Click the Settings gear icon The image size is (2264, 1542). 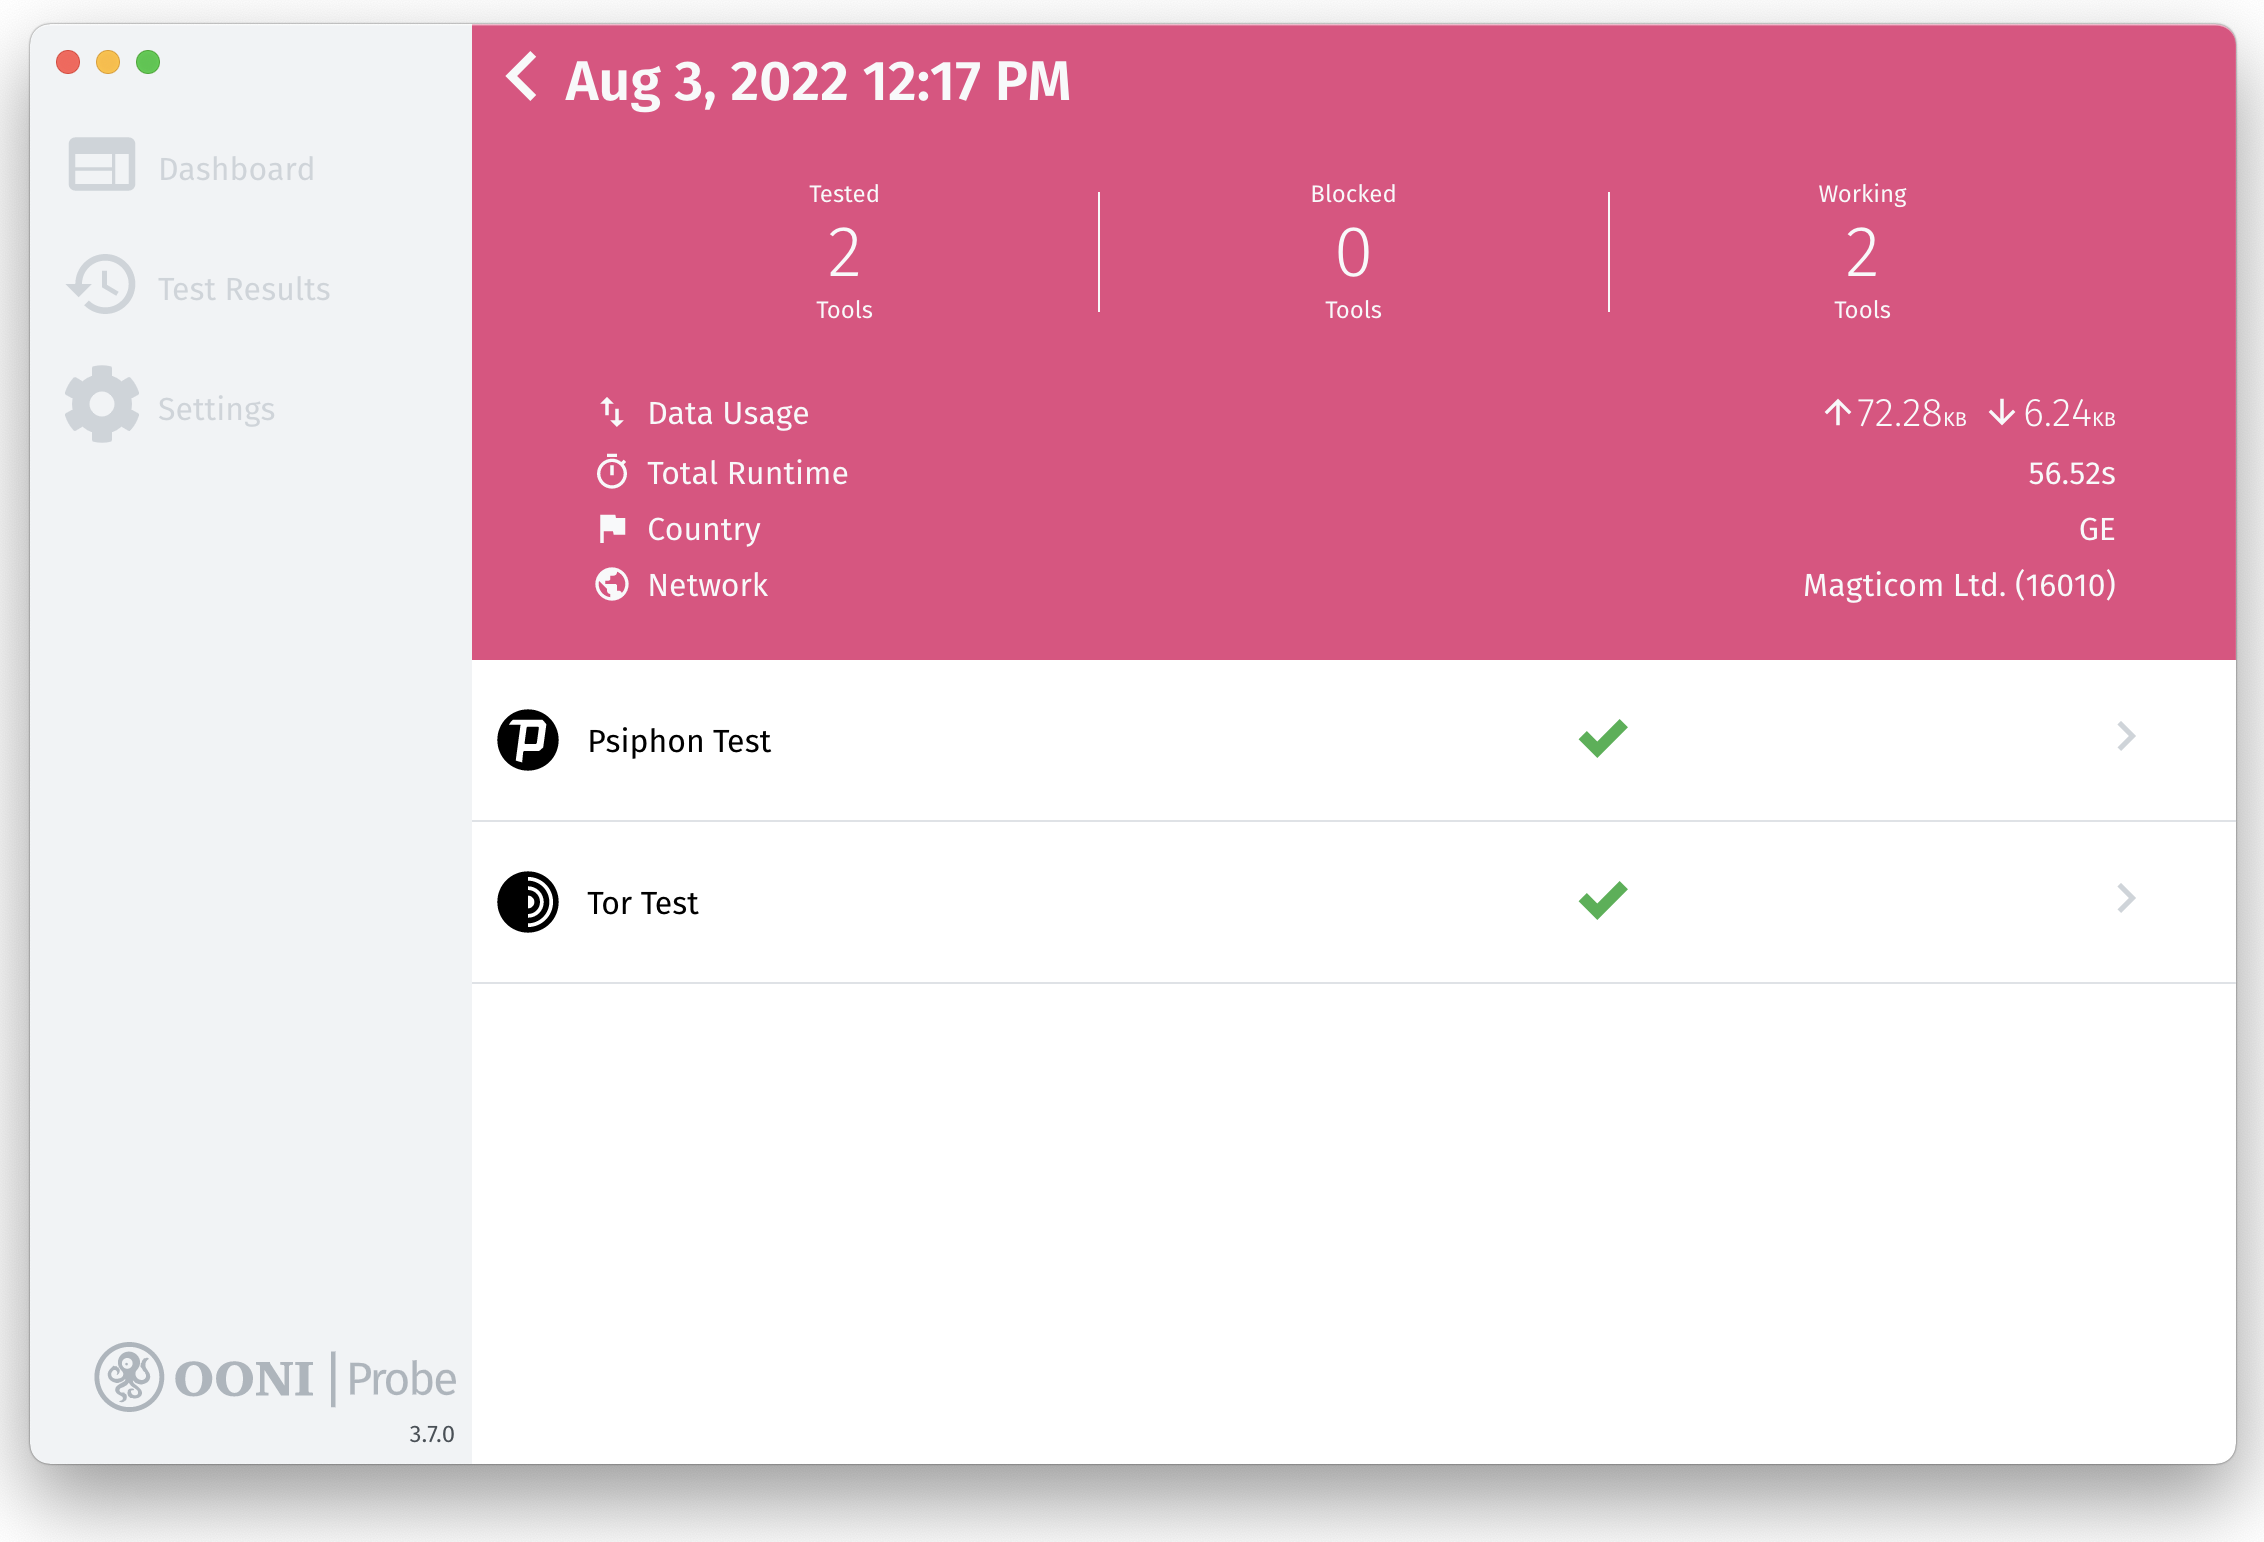pyautogui.click(x=101, y=405)
